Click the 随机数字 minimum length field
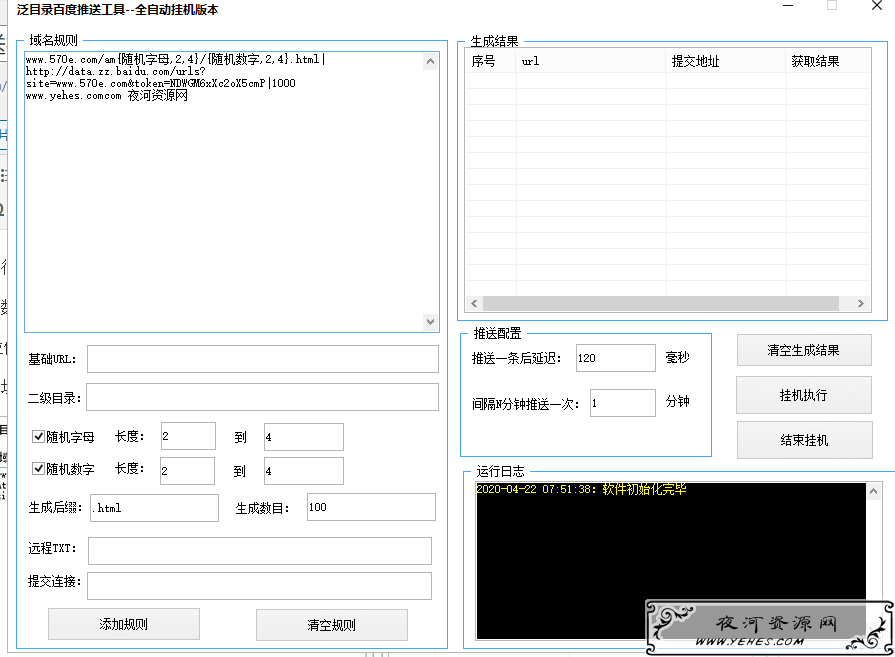 [x=187, y=471]
